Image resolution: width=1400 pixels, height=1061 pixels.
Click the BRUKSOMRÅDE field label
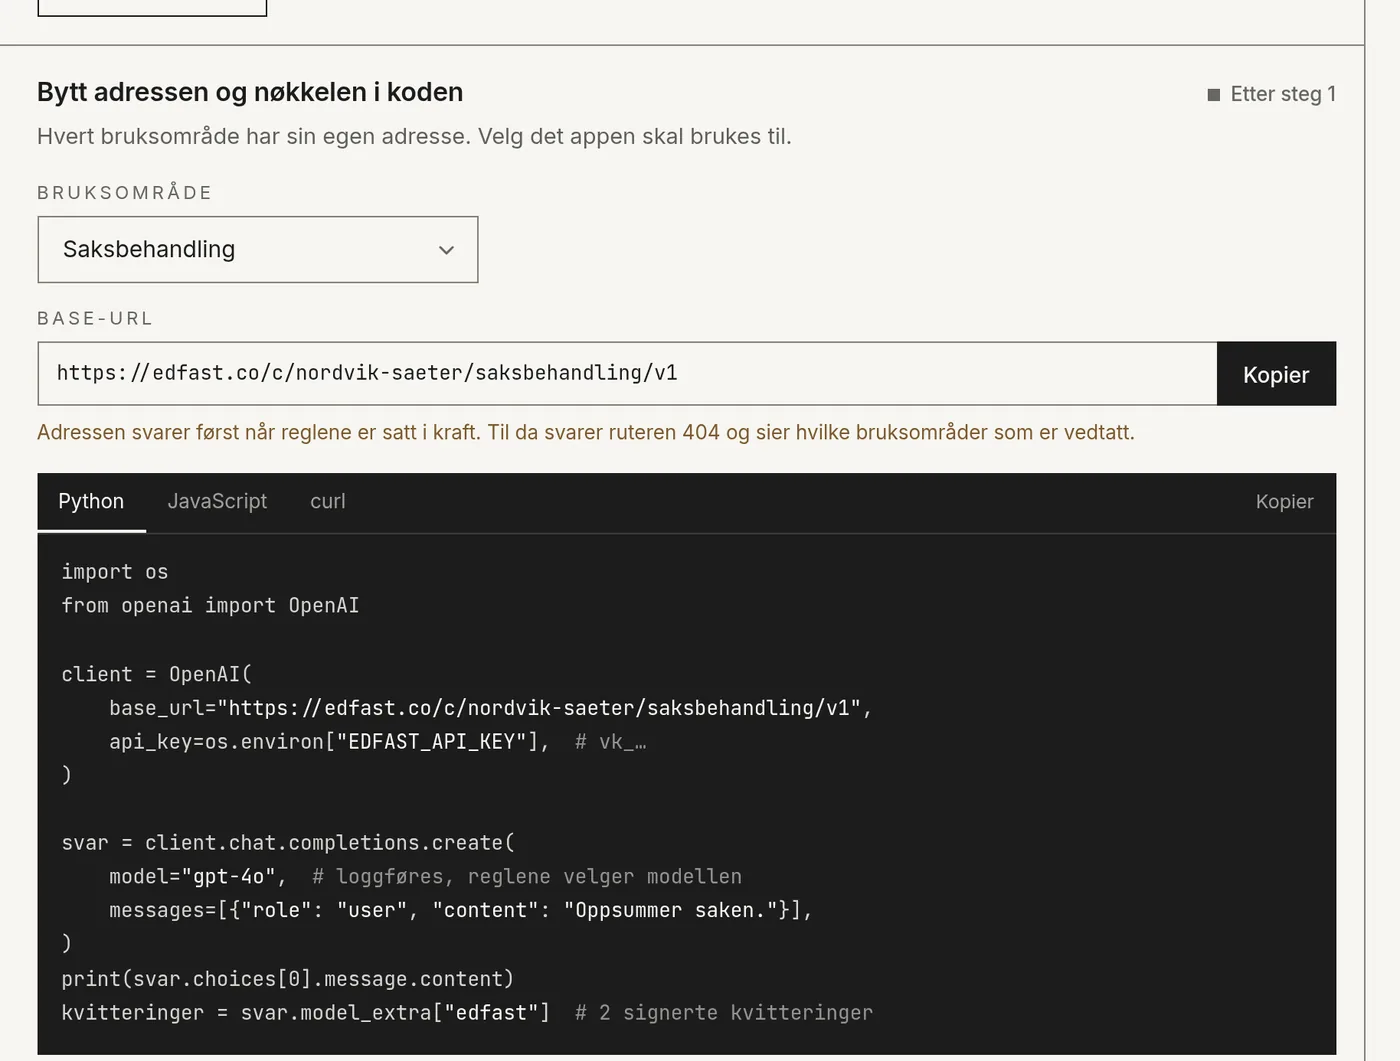pos(125,193)
